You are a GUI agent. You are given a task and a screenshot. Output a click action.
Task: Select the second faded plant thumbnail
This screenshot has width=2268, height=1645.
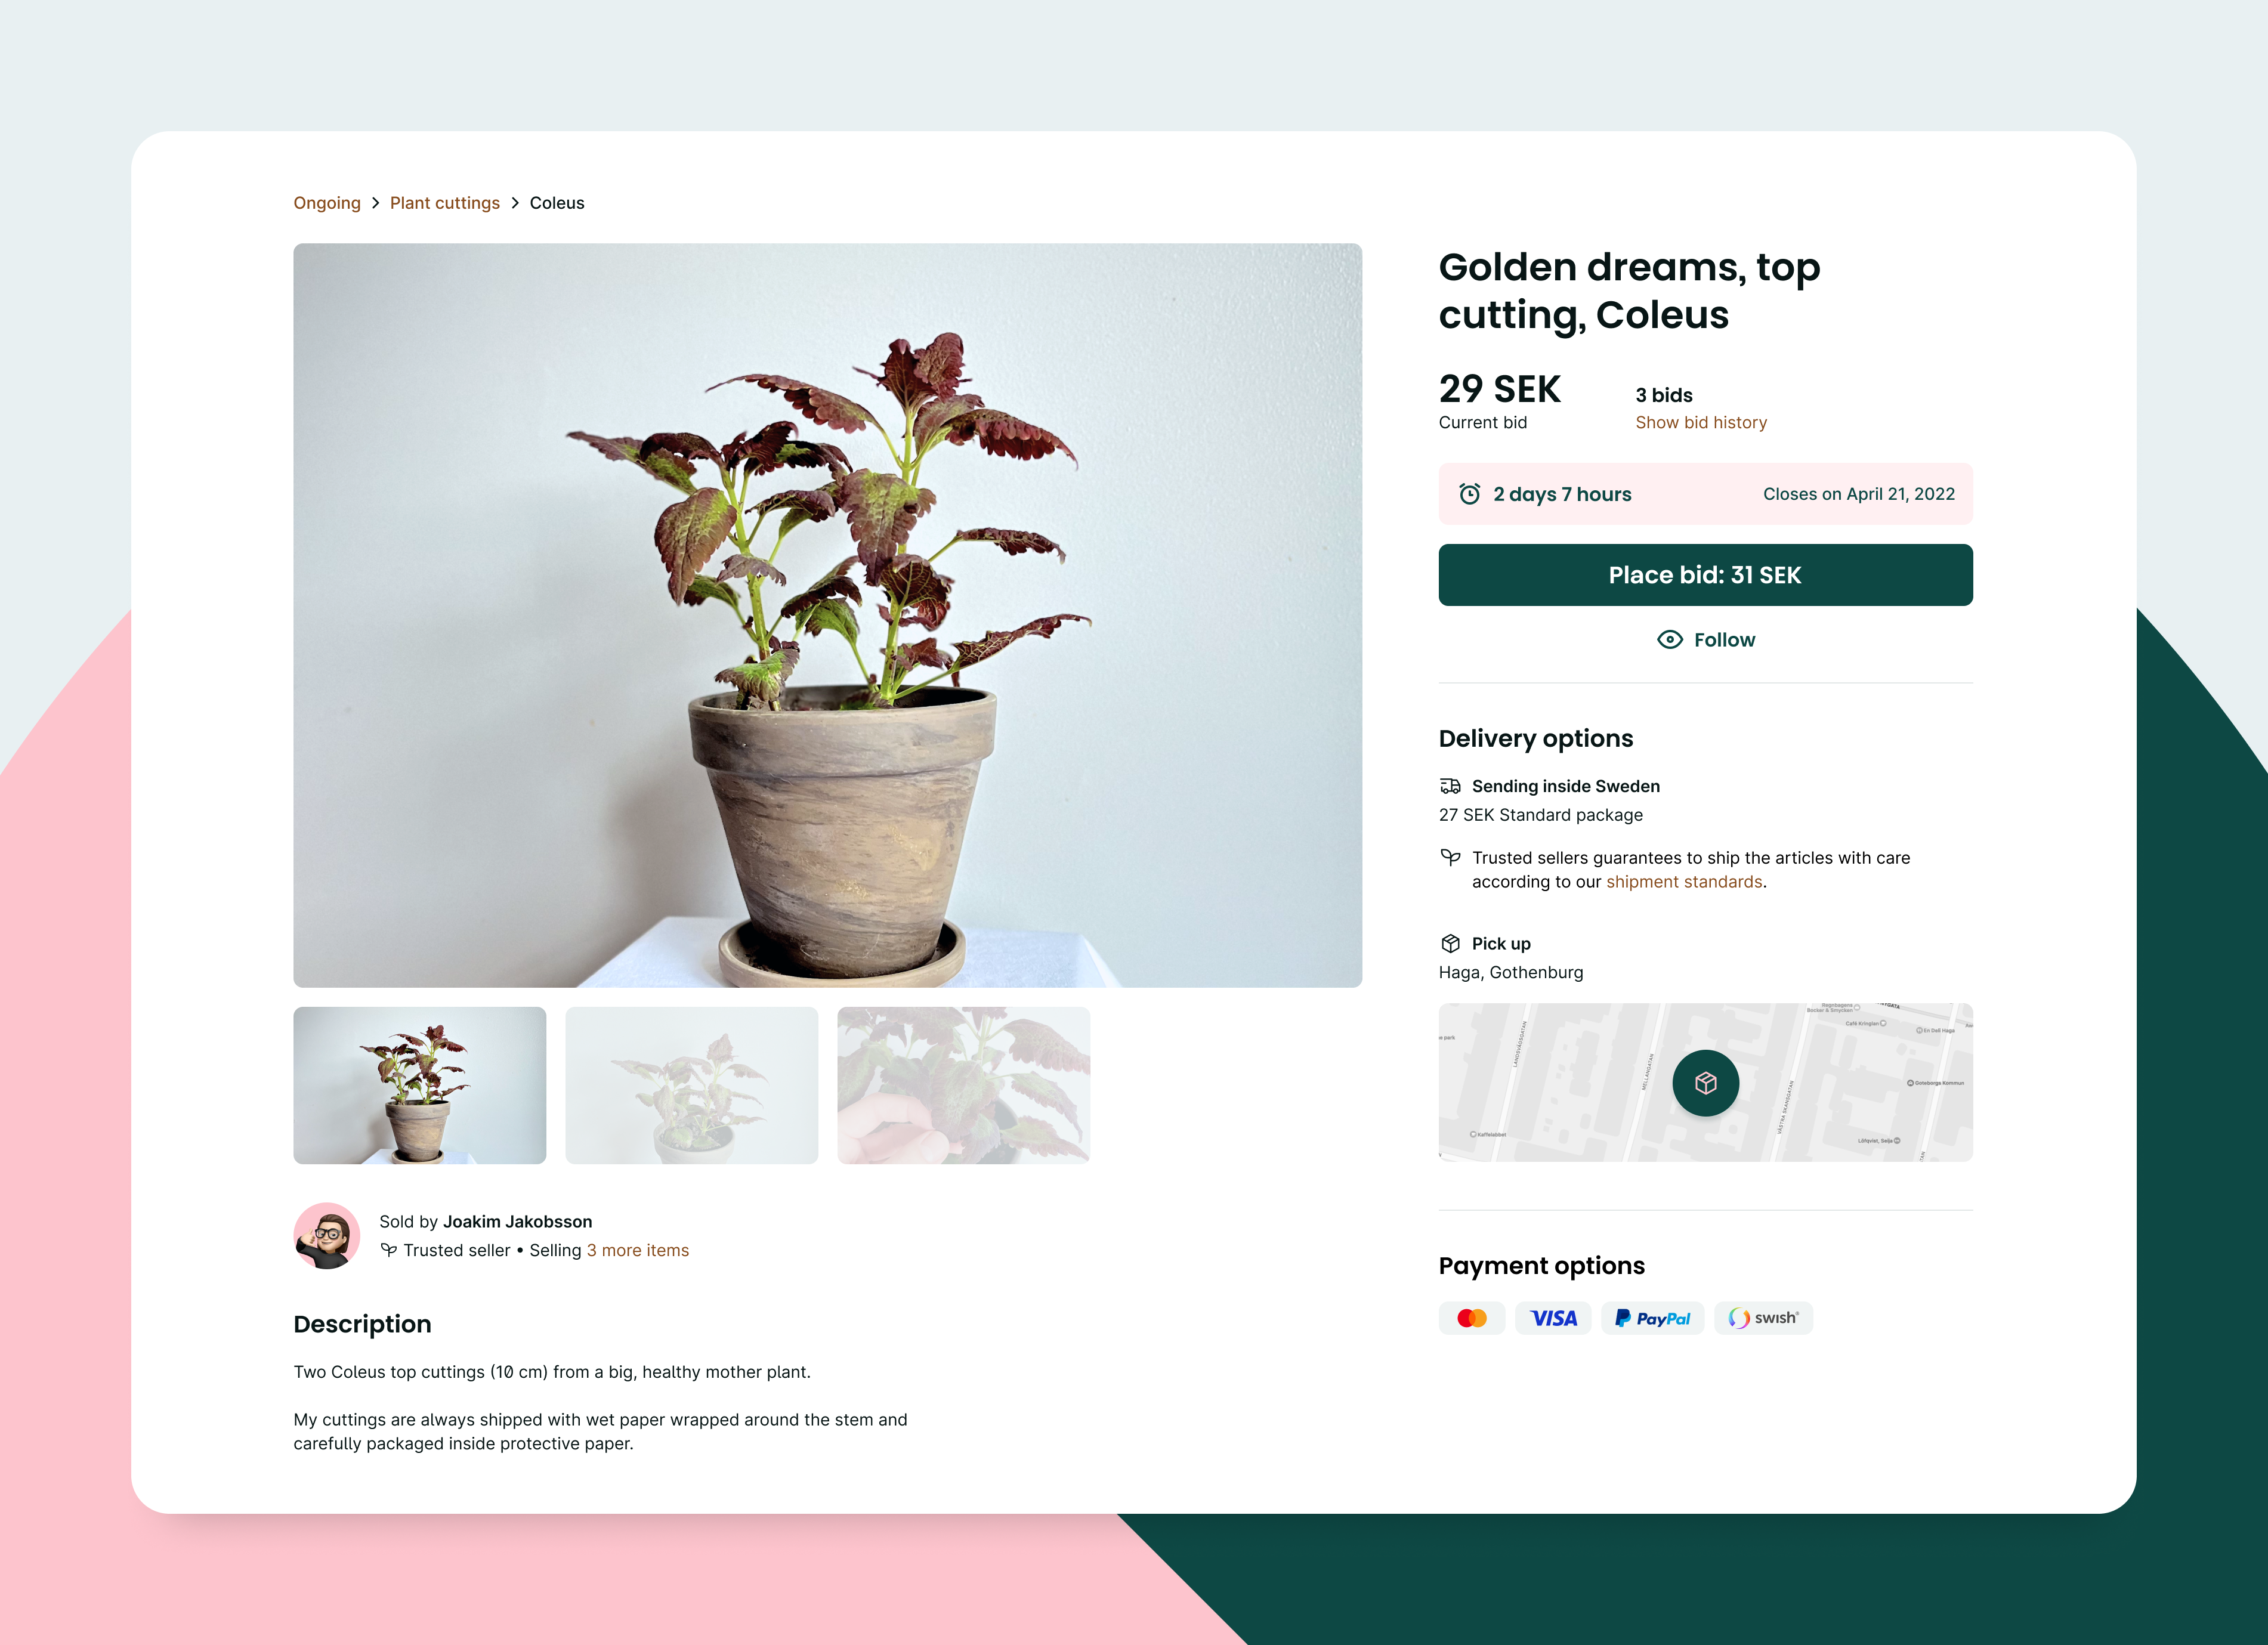point(692,1085)
